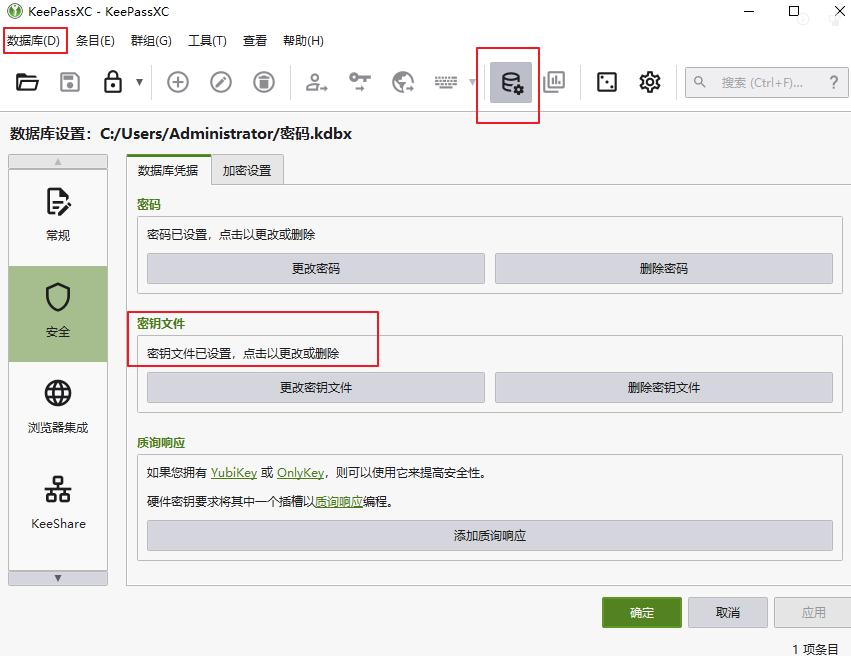This screenshot has width=851, height=656.
Task: Open application settings gear icon
Action: (x=650, y=82)
